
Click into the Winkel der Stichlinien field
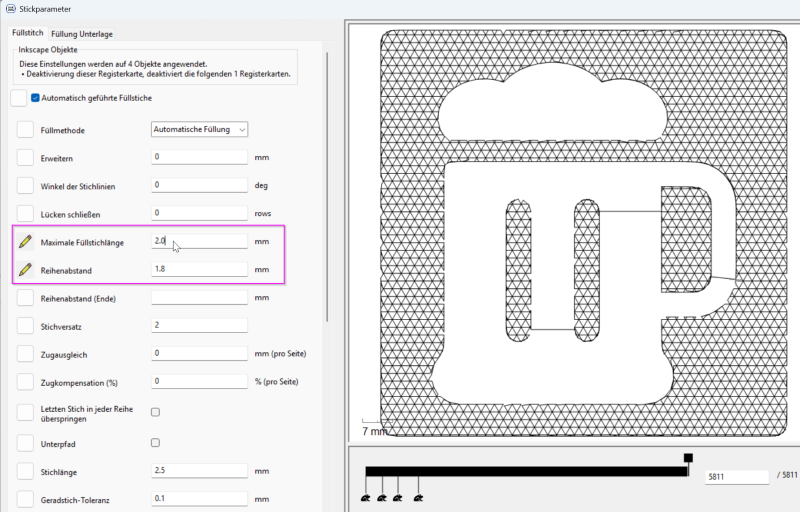click(x=199, y=185)
